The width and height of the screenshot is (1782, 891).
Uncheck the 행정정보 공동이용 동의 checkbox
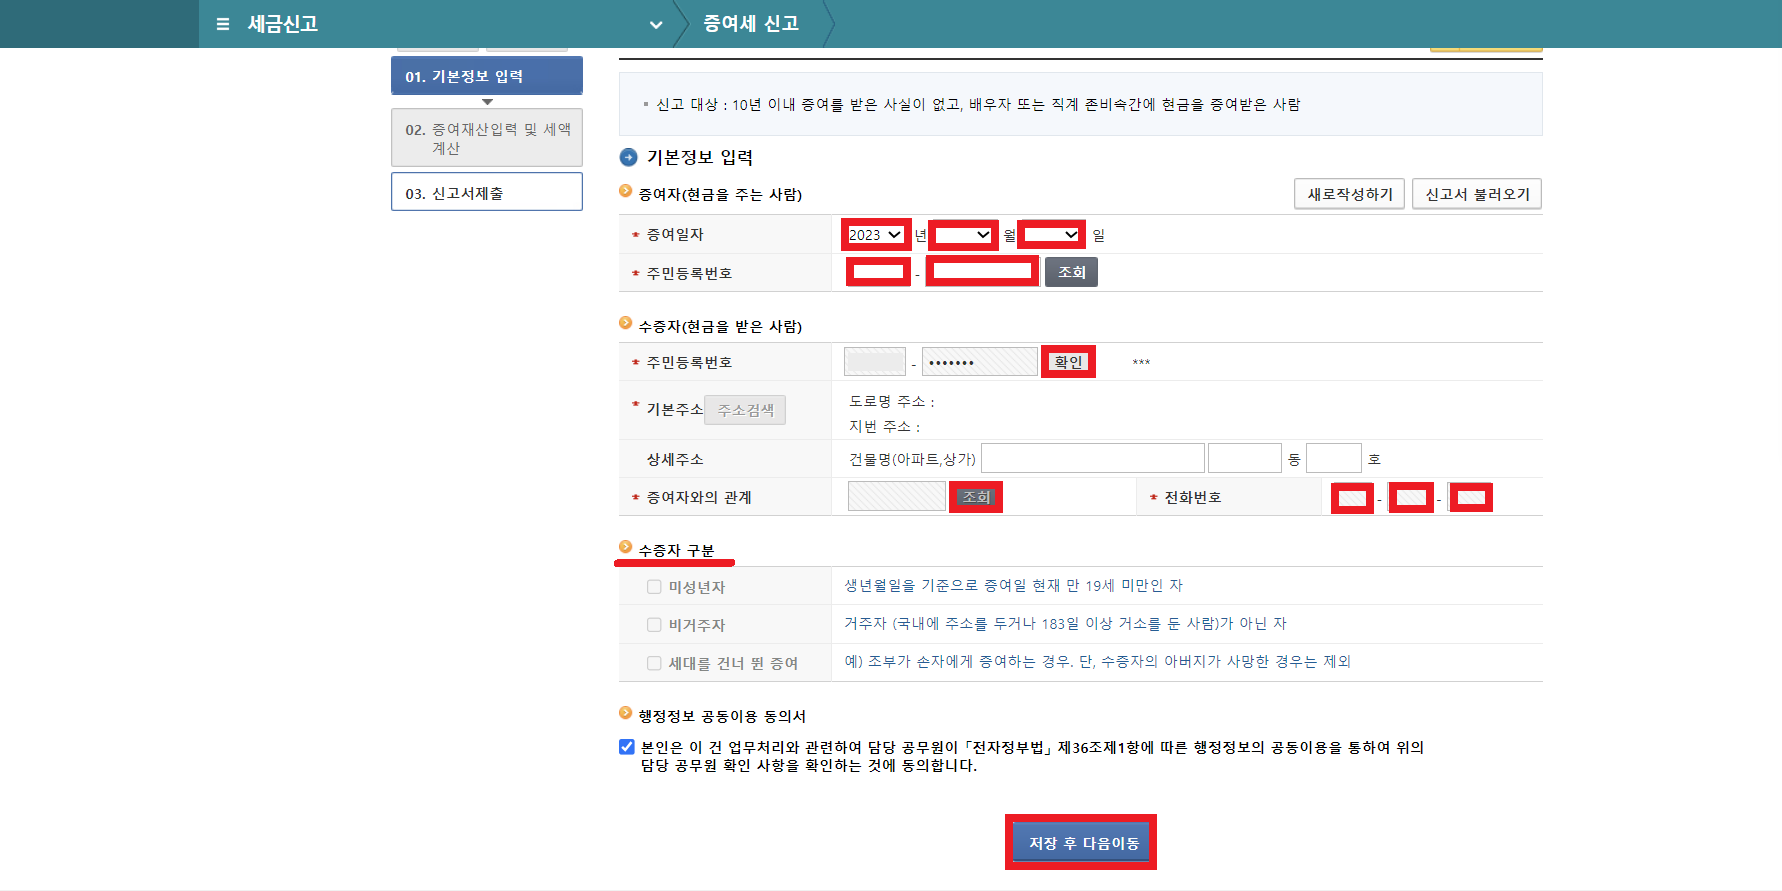click(x=627, y=747)
